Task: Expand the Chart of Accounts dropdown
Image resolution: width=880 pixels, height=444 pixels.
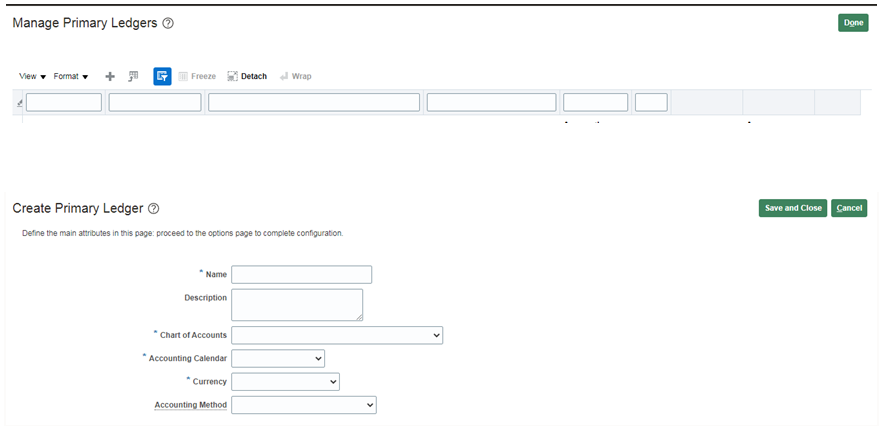Action: (x=337, y=335)
